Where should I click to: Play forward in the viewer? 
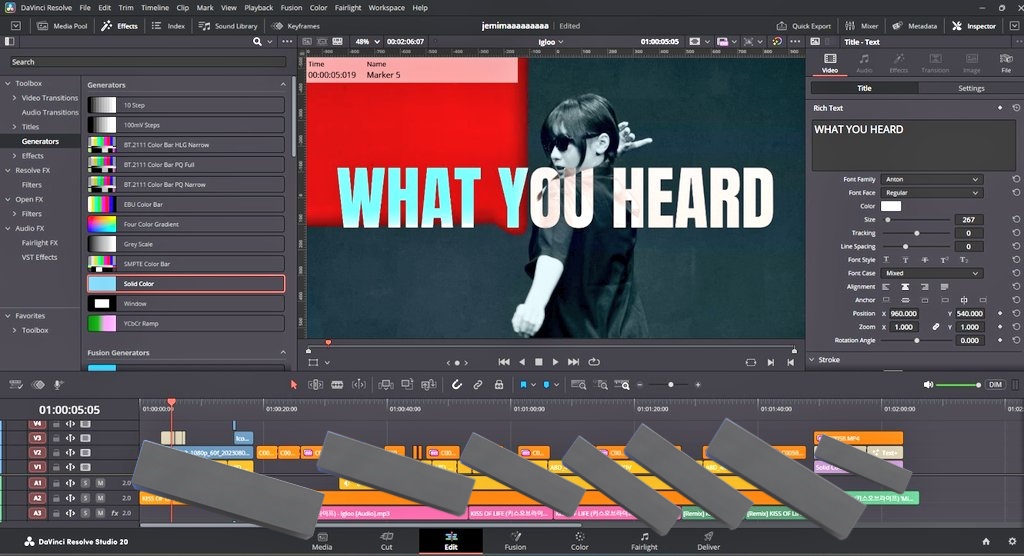[555, 362]
